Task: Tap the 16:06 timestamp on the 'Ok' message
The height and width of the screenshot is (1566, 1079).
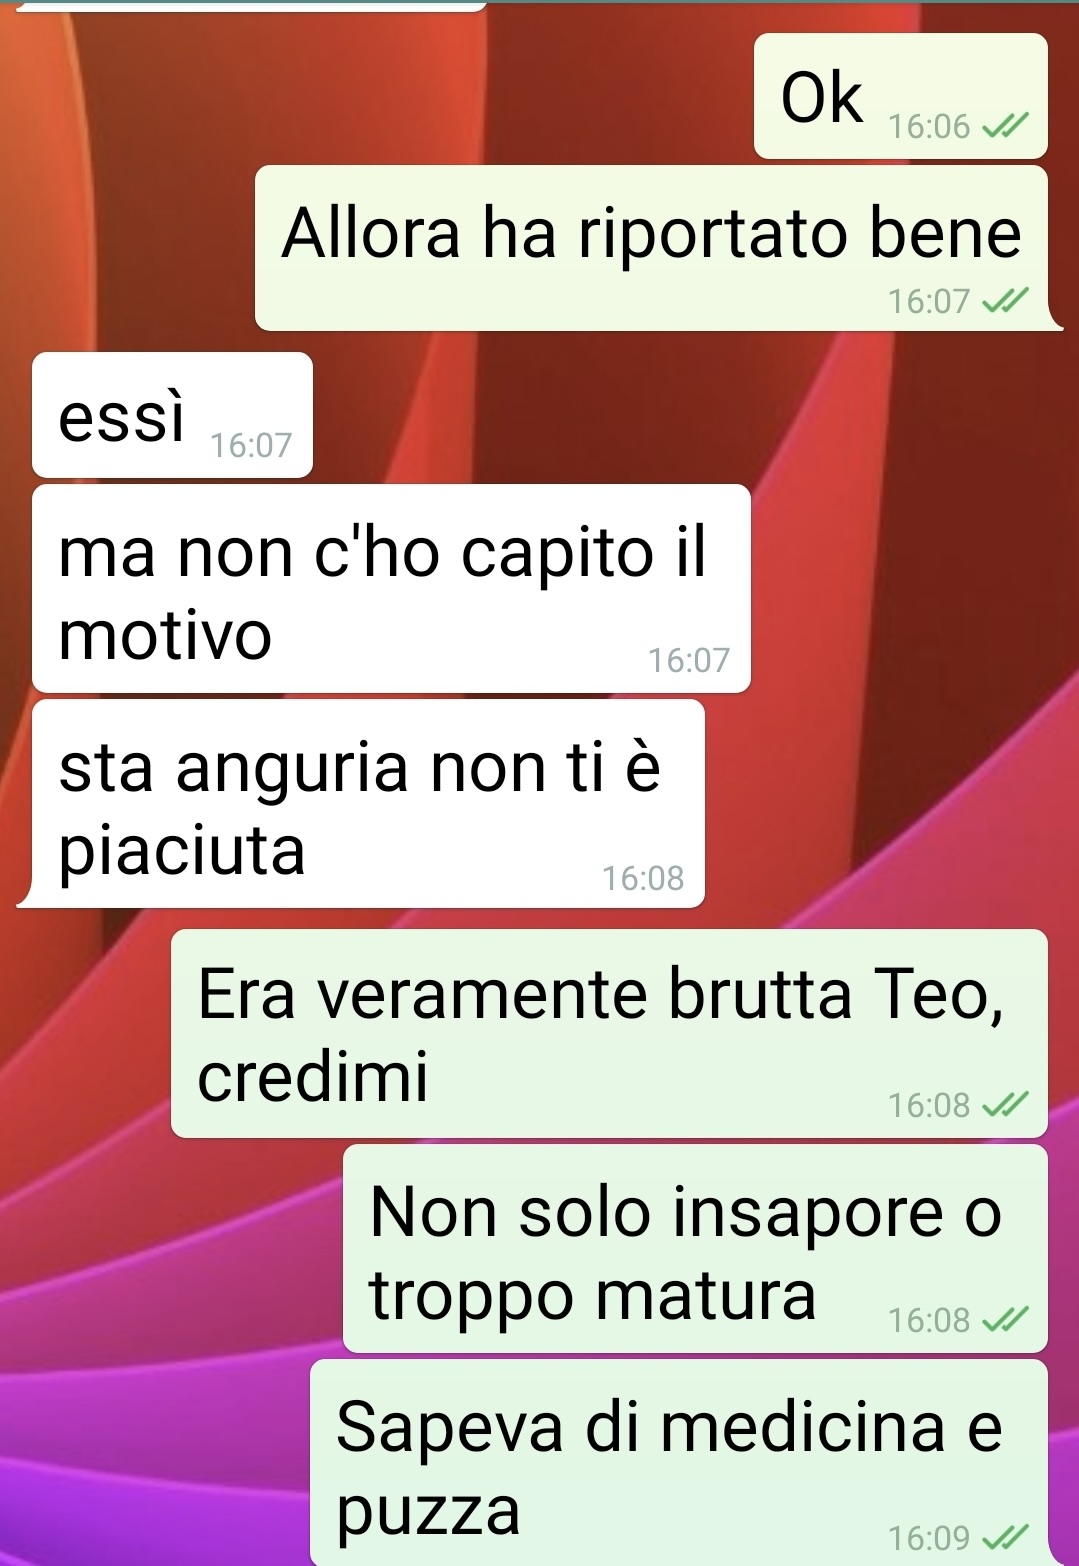Action: click(929, 127)
